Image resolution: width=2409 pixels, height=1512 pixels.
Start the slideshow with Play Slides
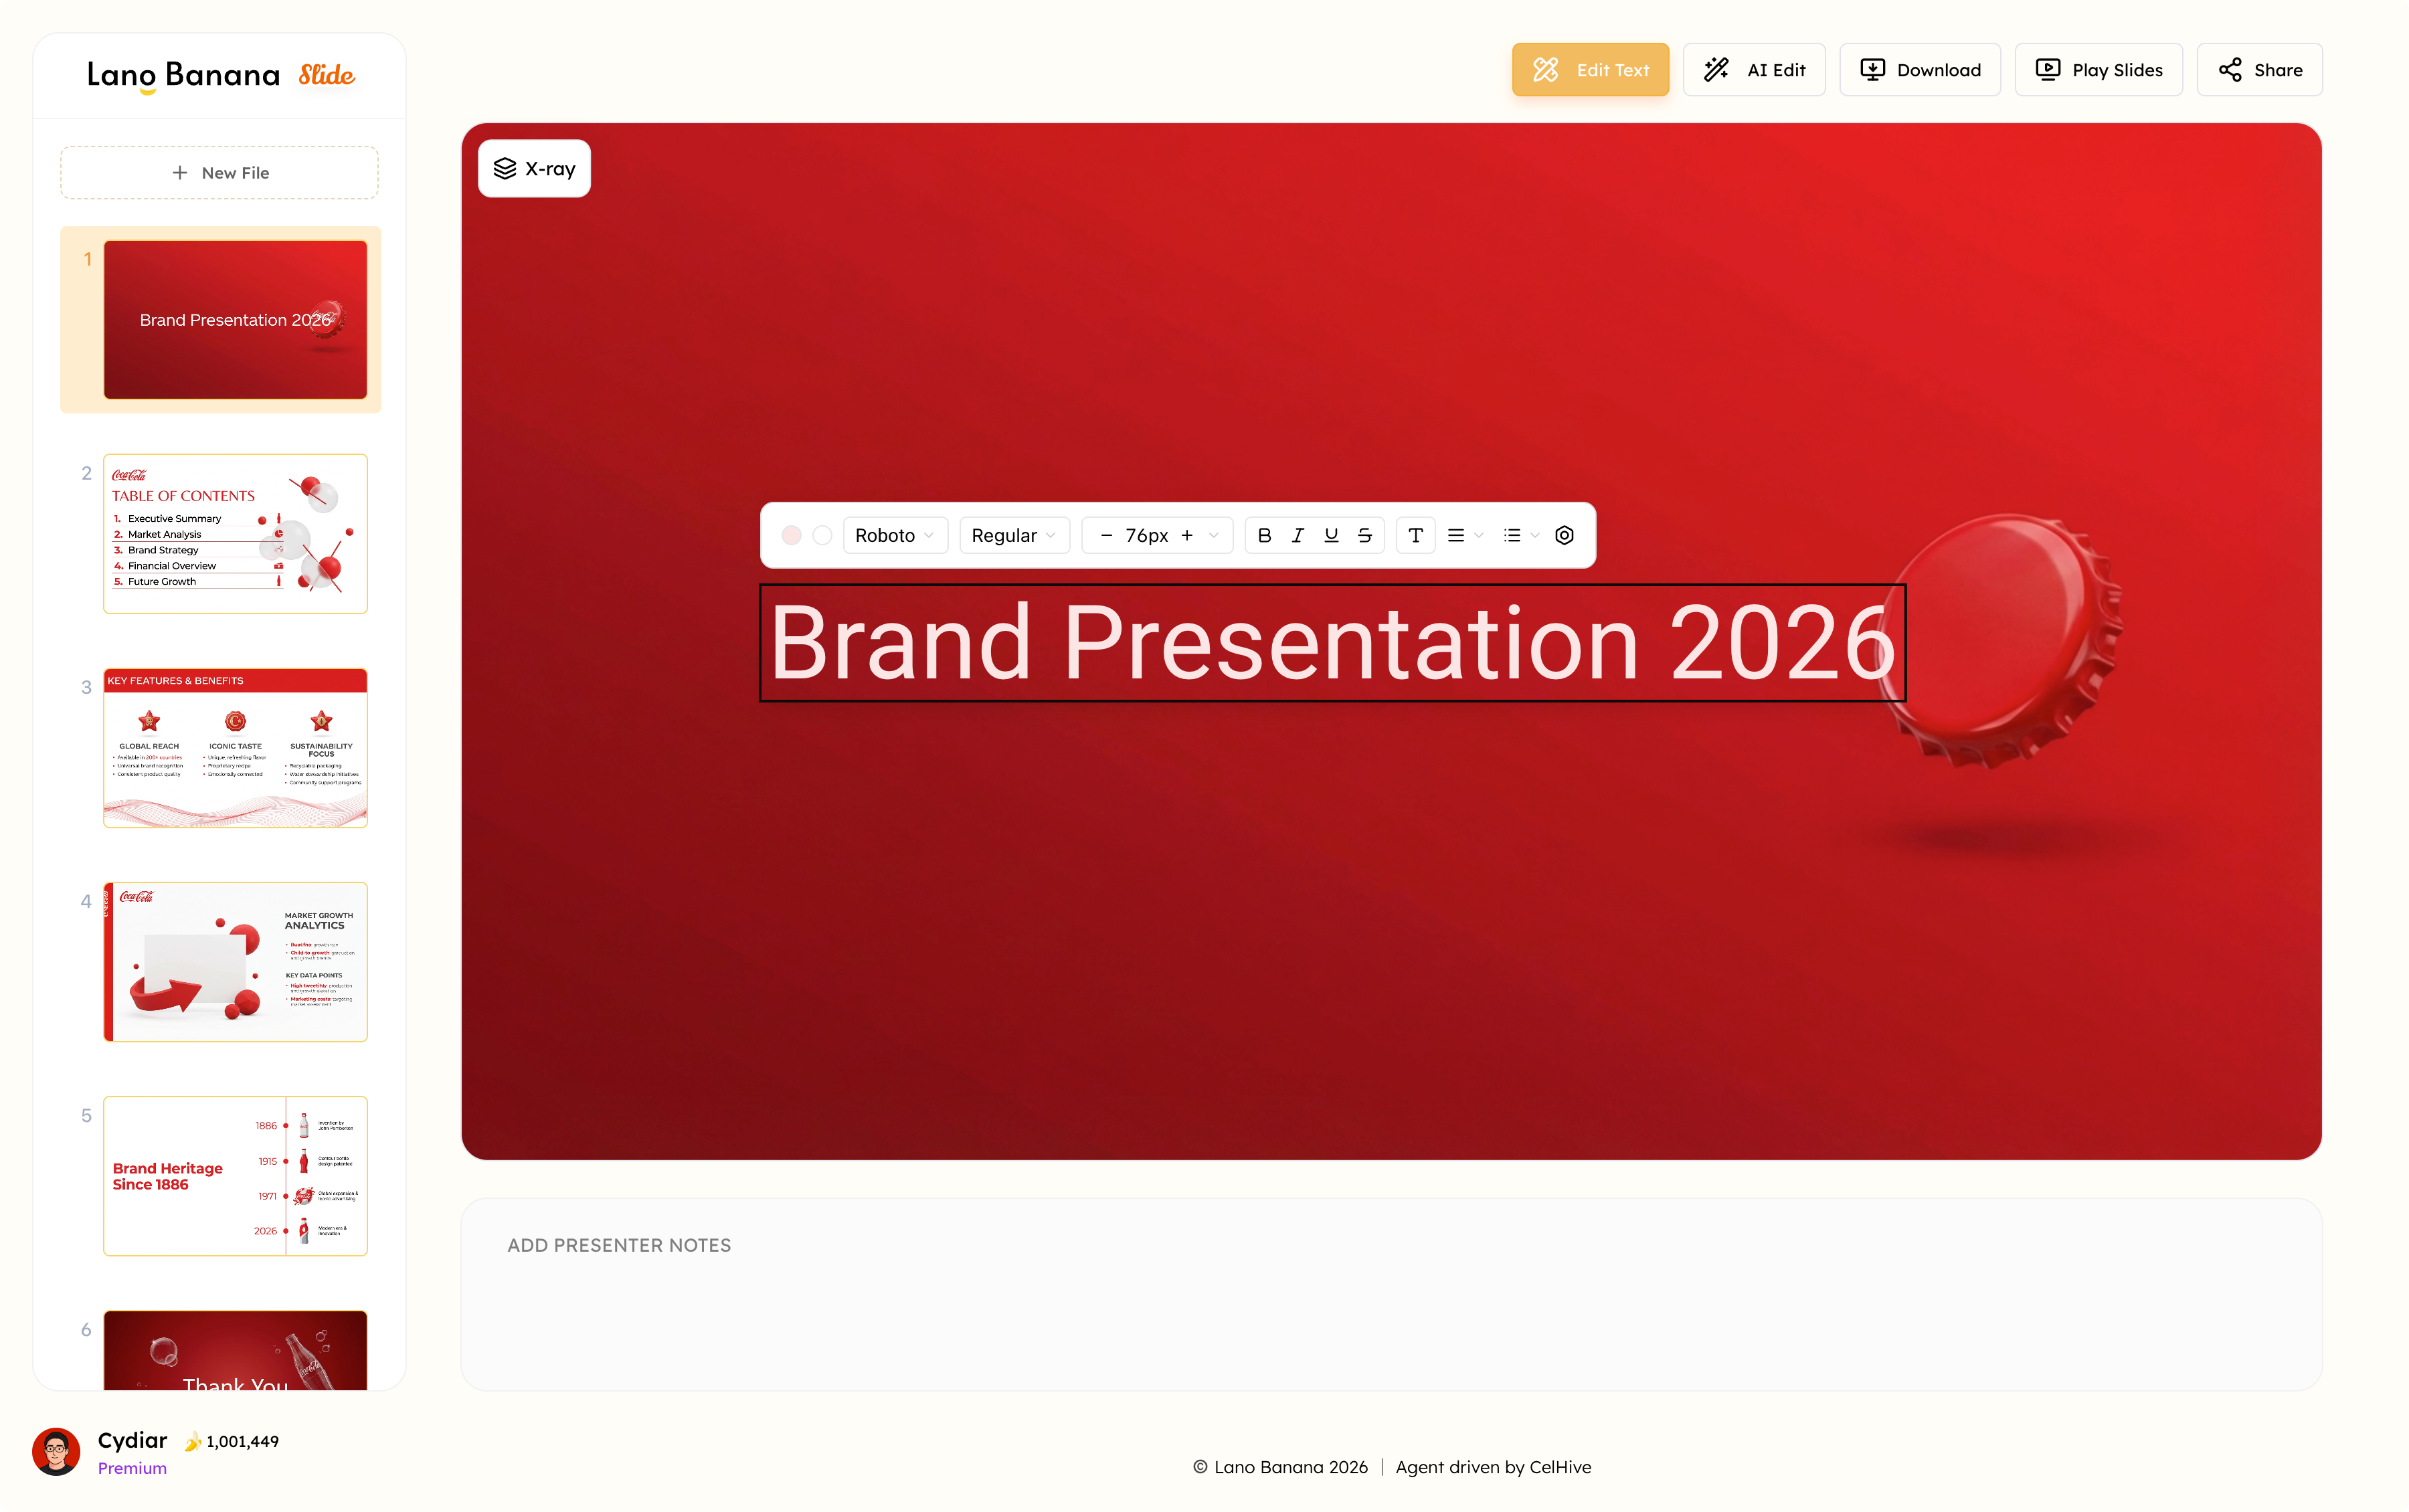click(x=2098, y=70)
